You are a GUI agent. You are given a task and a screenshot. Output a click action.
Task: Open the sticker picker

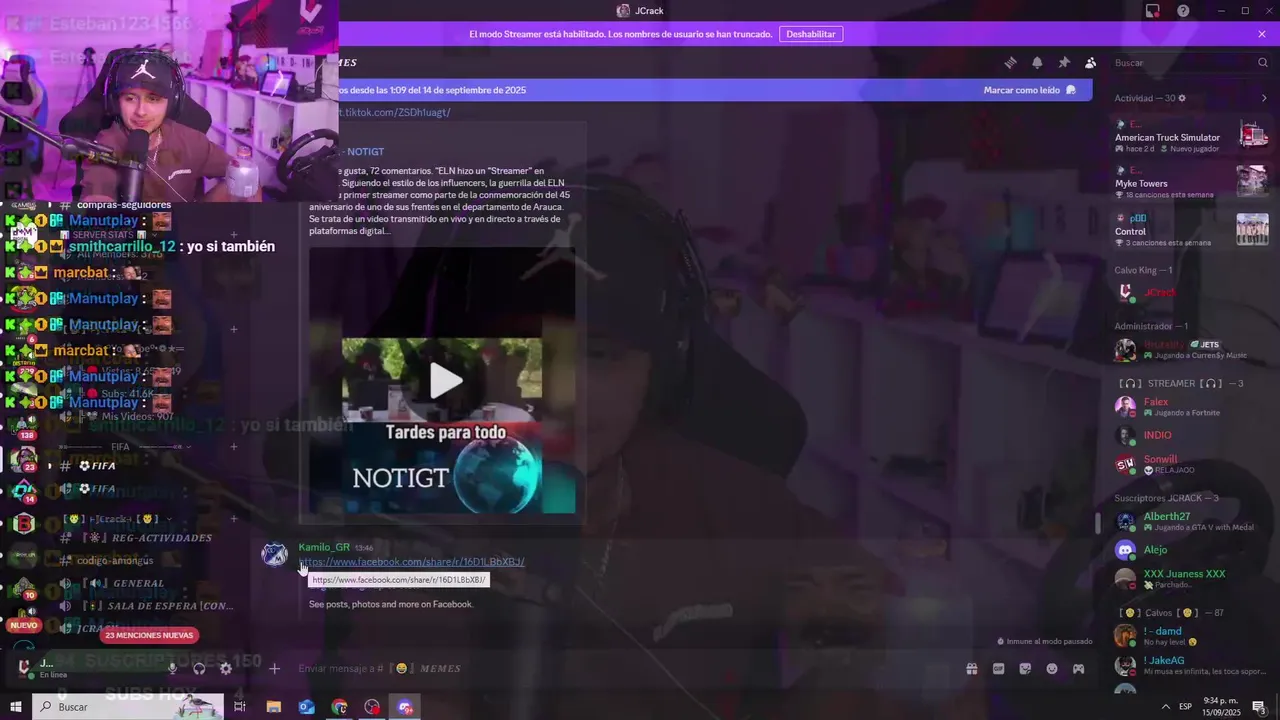click(x=1025, y=669)
